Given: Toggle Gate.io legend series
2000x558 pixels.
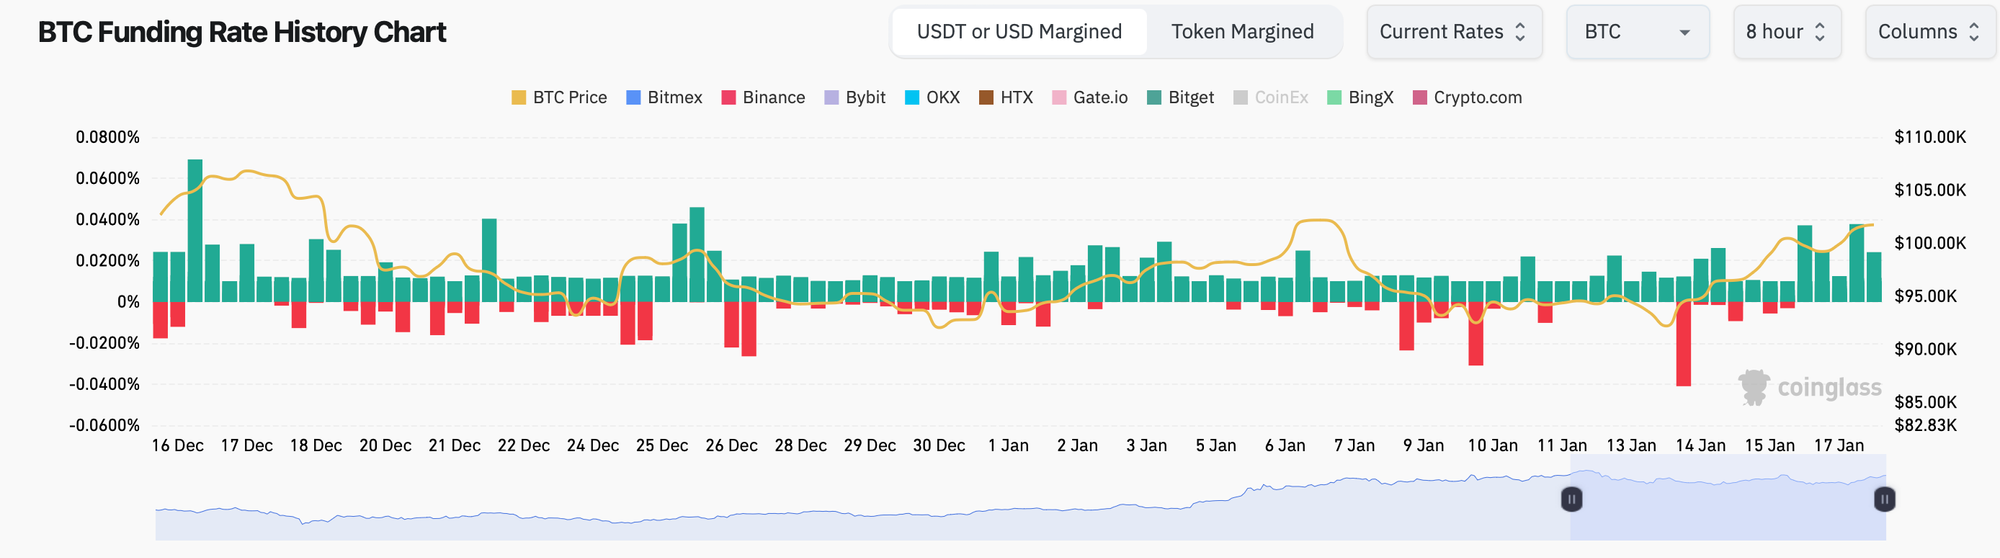Looking at the screenshot, I should click(x=1090, y=97).
